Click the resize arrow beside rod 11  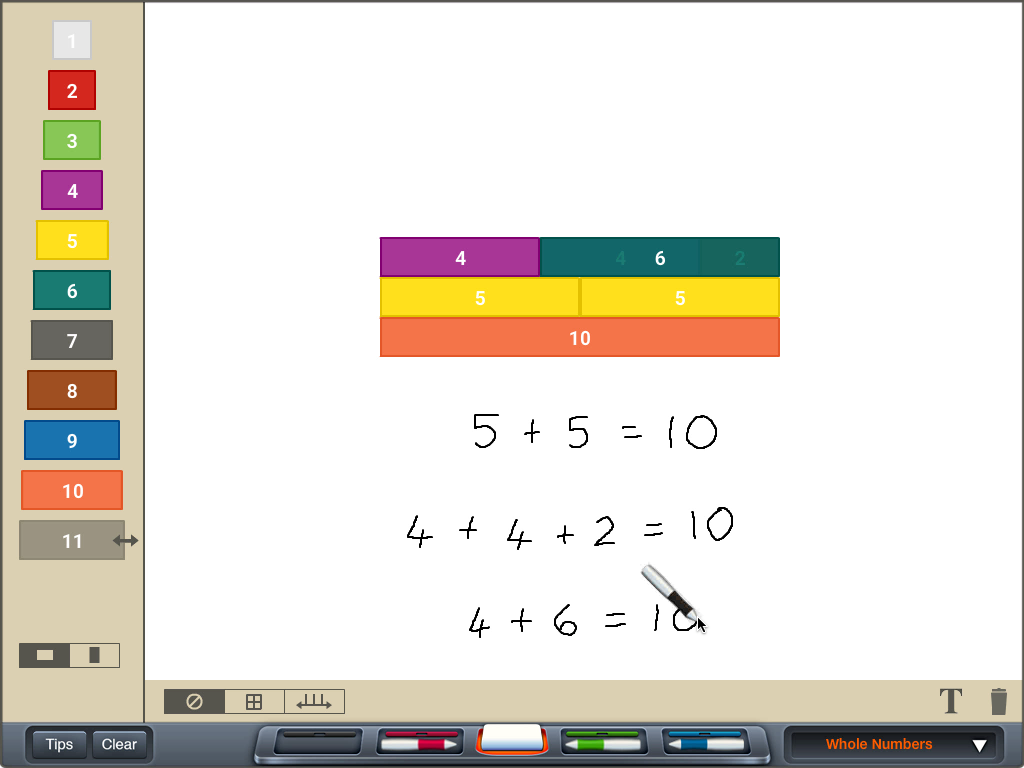tap(126, 541)
